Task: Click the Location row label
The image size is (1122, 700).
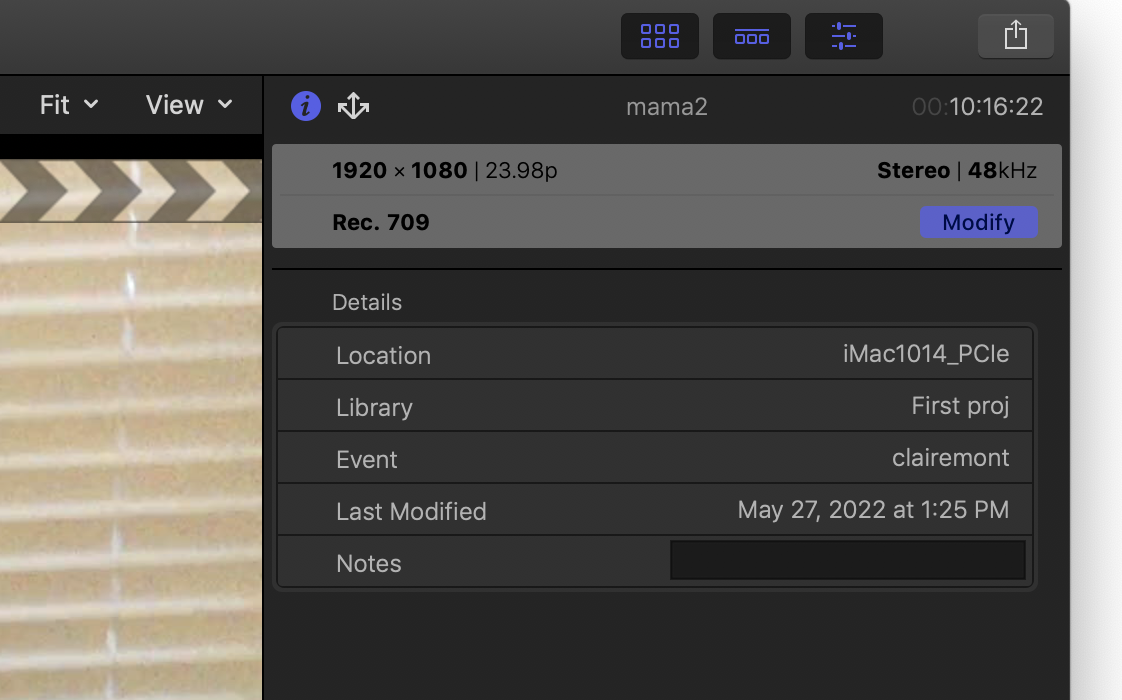Action: (384, 356)
